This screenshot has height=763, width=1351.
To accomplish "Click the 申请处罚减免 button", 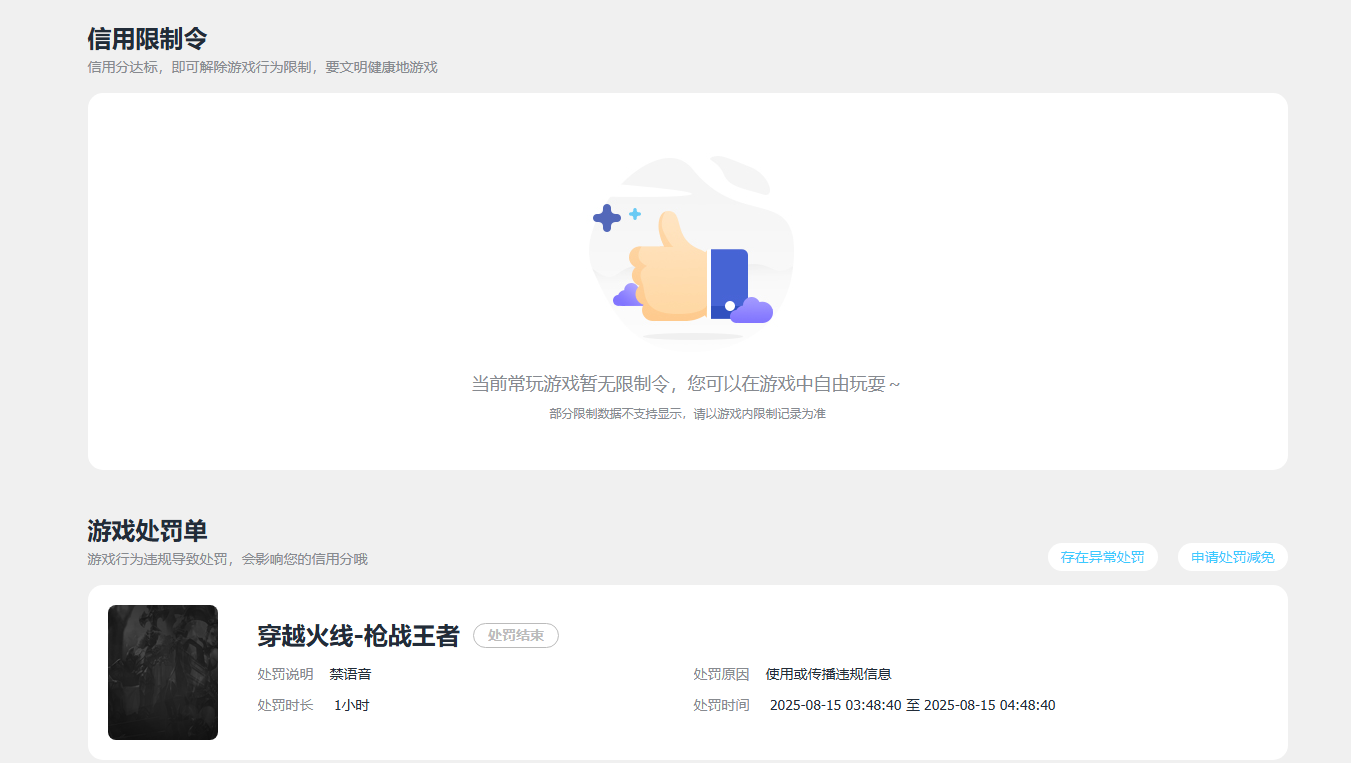I will [x=1232, y=557].
